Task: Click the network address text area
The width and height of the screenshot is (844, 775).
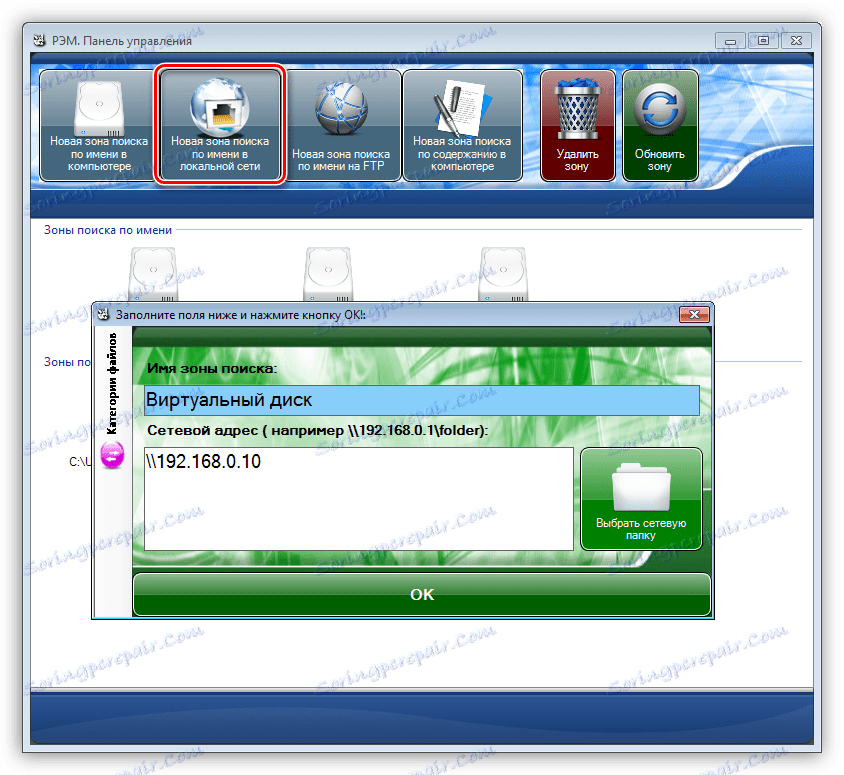Action: 359,499
